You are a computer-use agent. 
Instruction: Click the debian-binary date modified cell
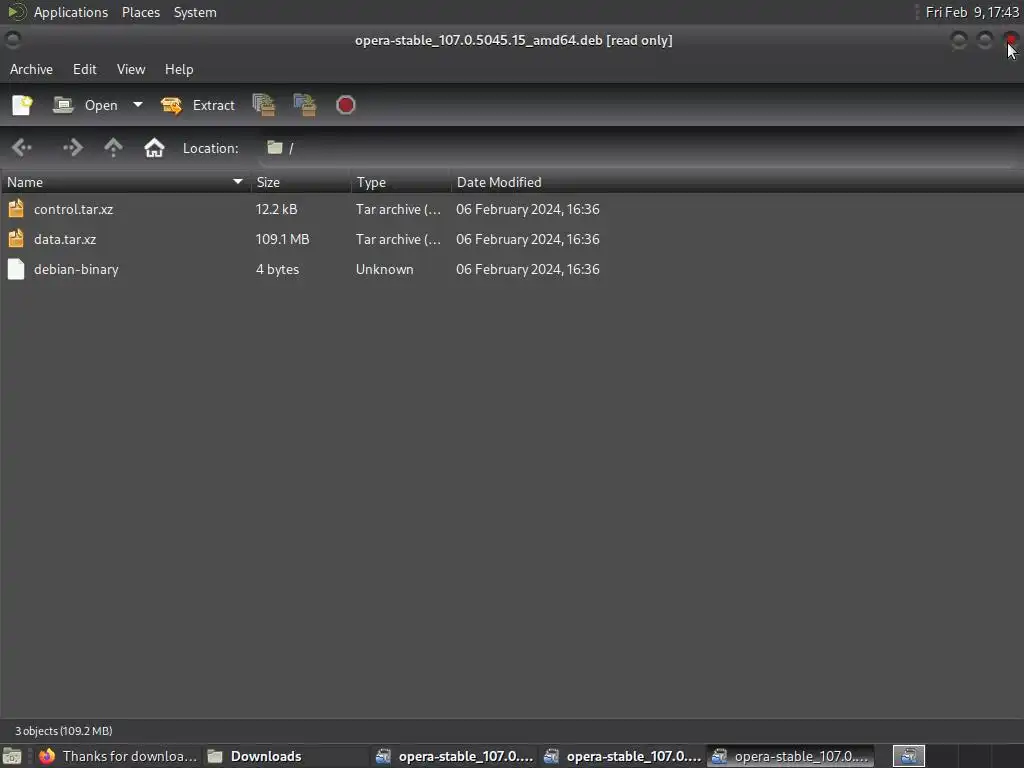[x=528, y=269]
